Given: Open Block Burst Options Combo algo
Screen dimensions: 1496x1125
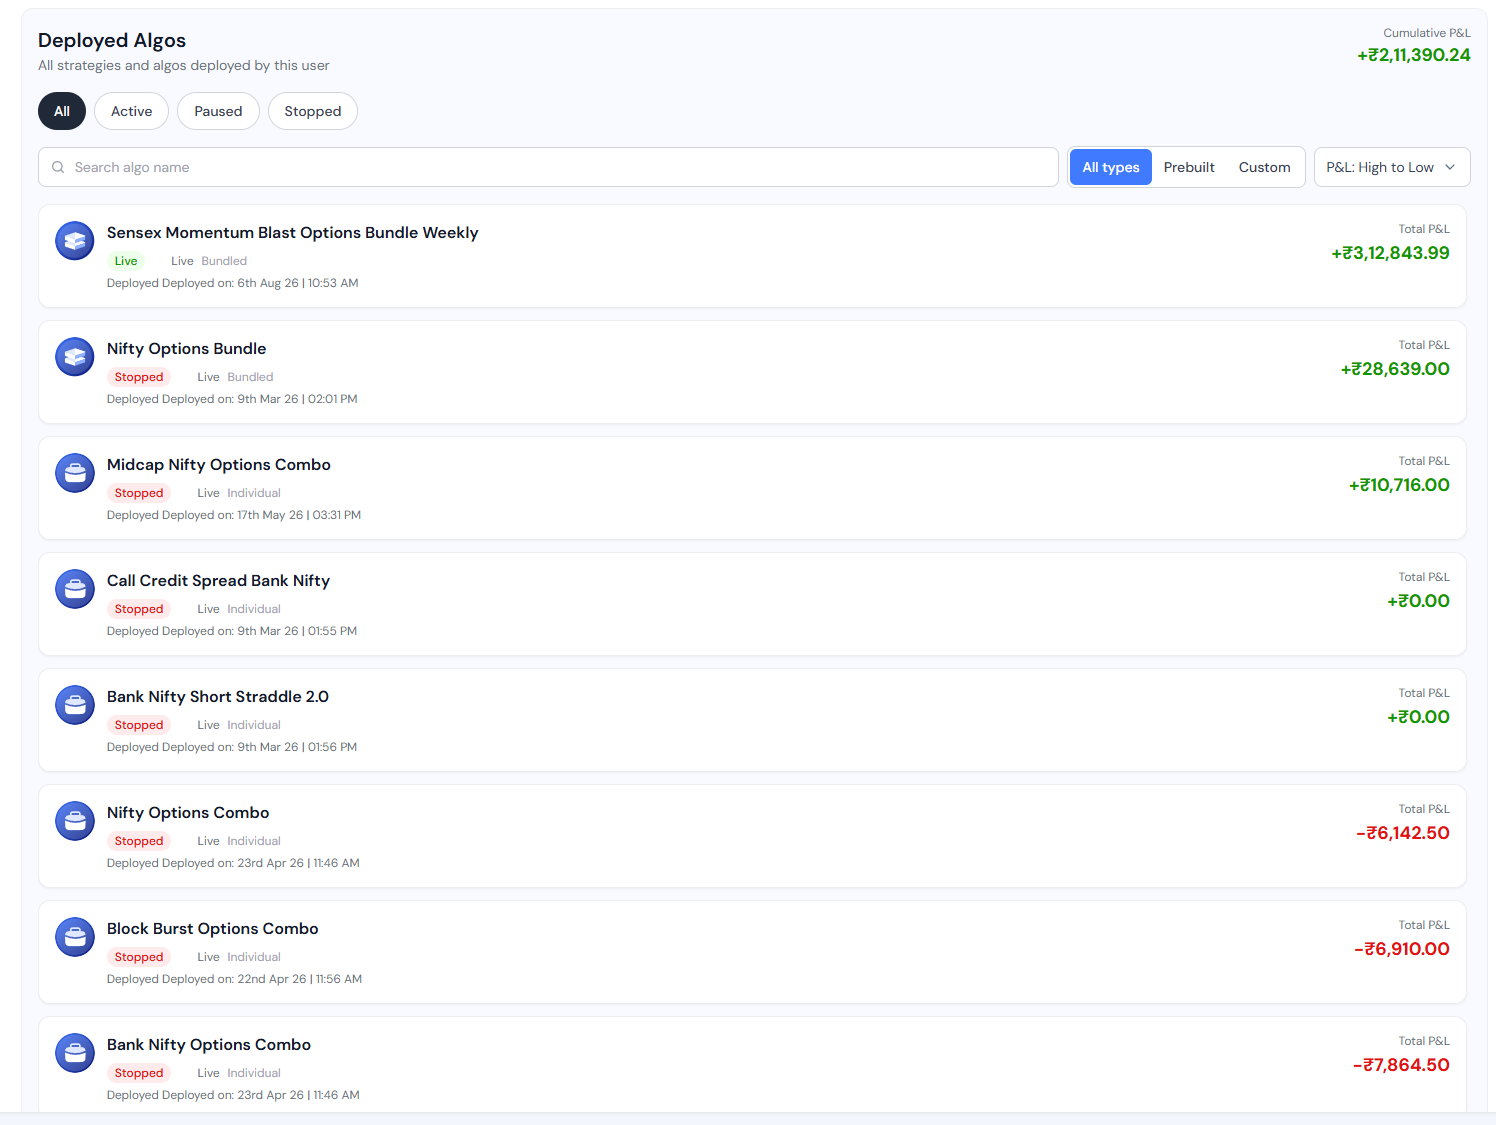Looking at the screenshot, I should (x=213, y=929).
